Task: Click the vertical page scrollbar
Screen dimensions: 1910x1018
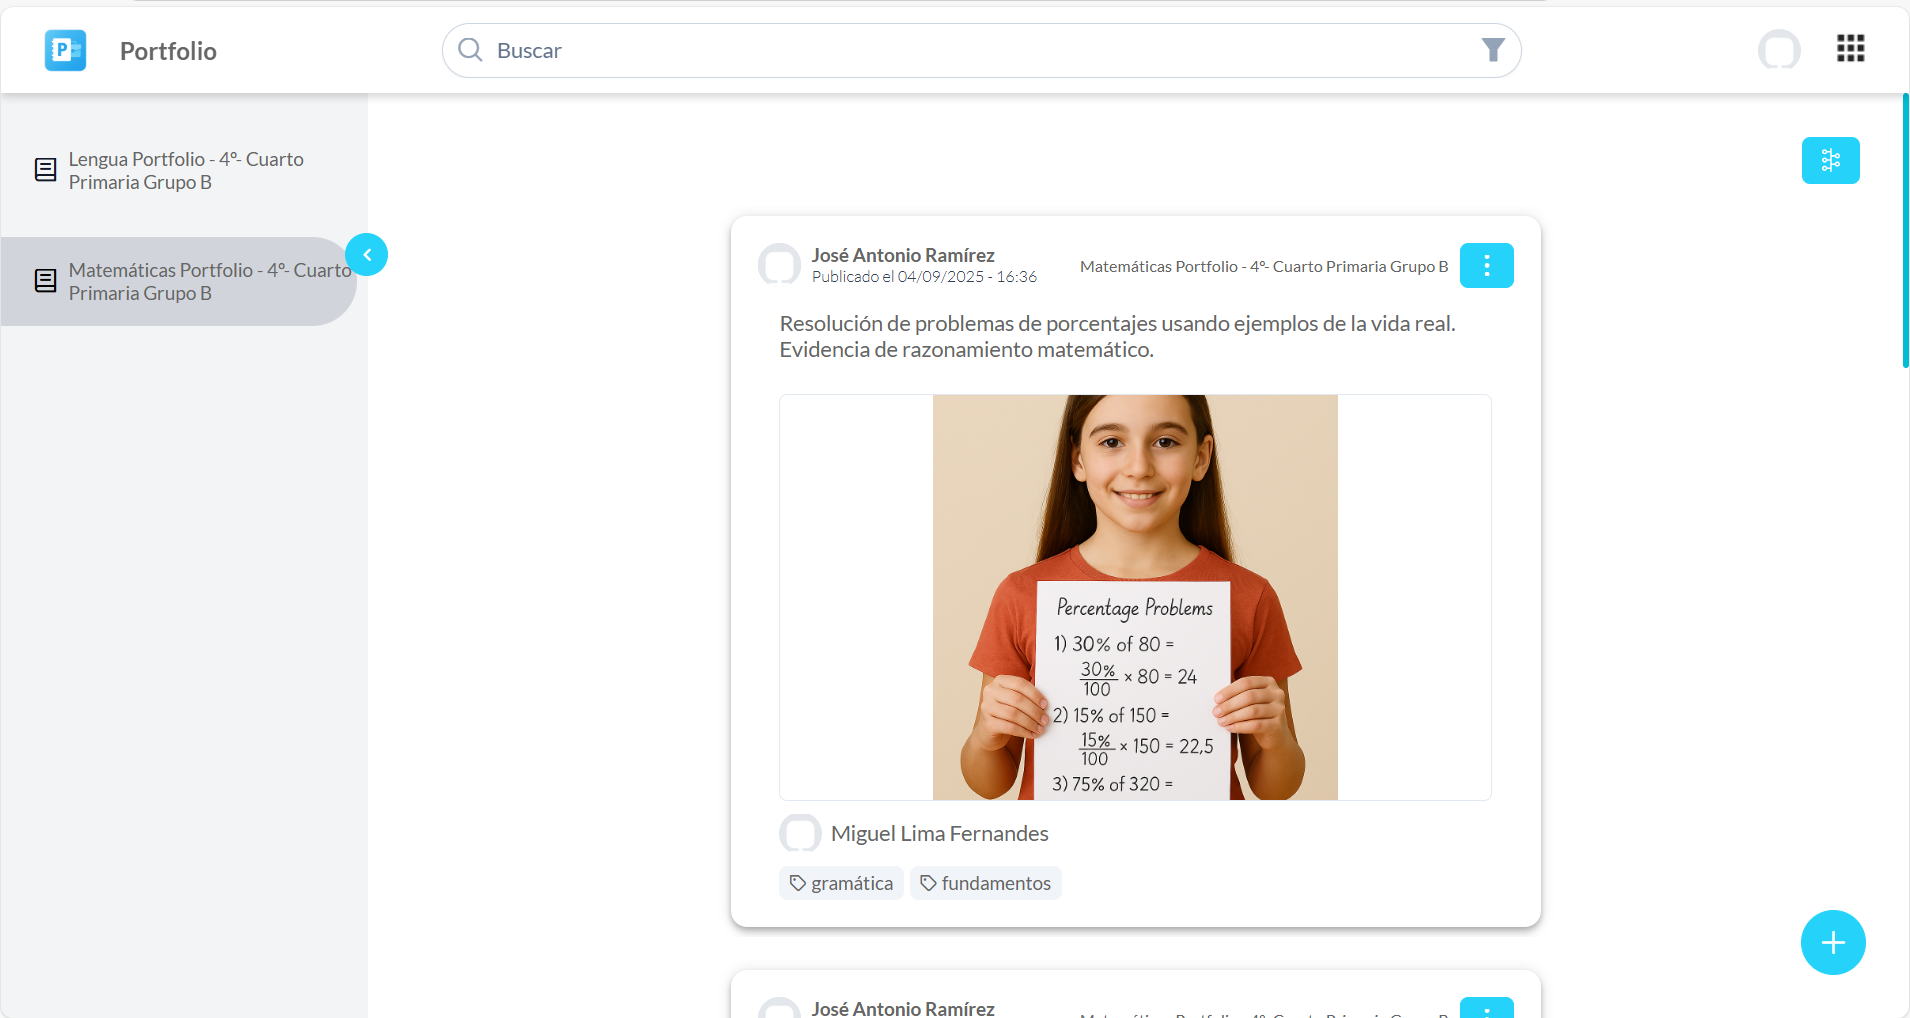Action: coord(1905,230)
